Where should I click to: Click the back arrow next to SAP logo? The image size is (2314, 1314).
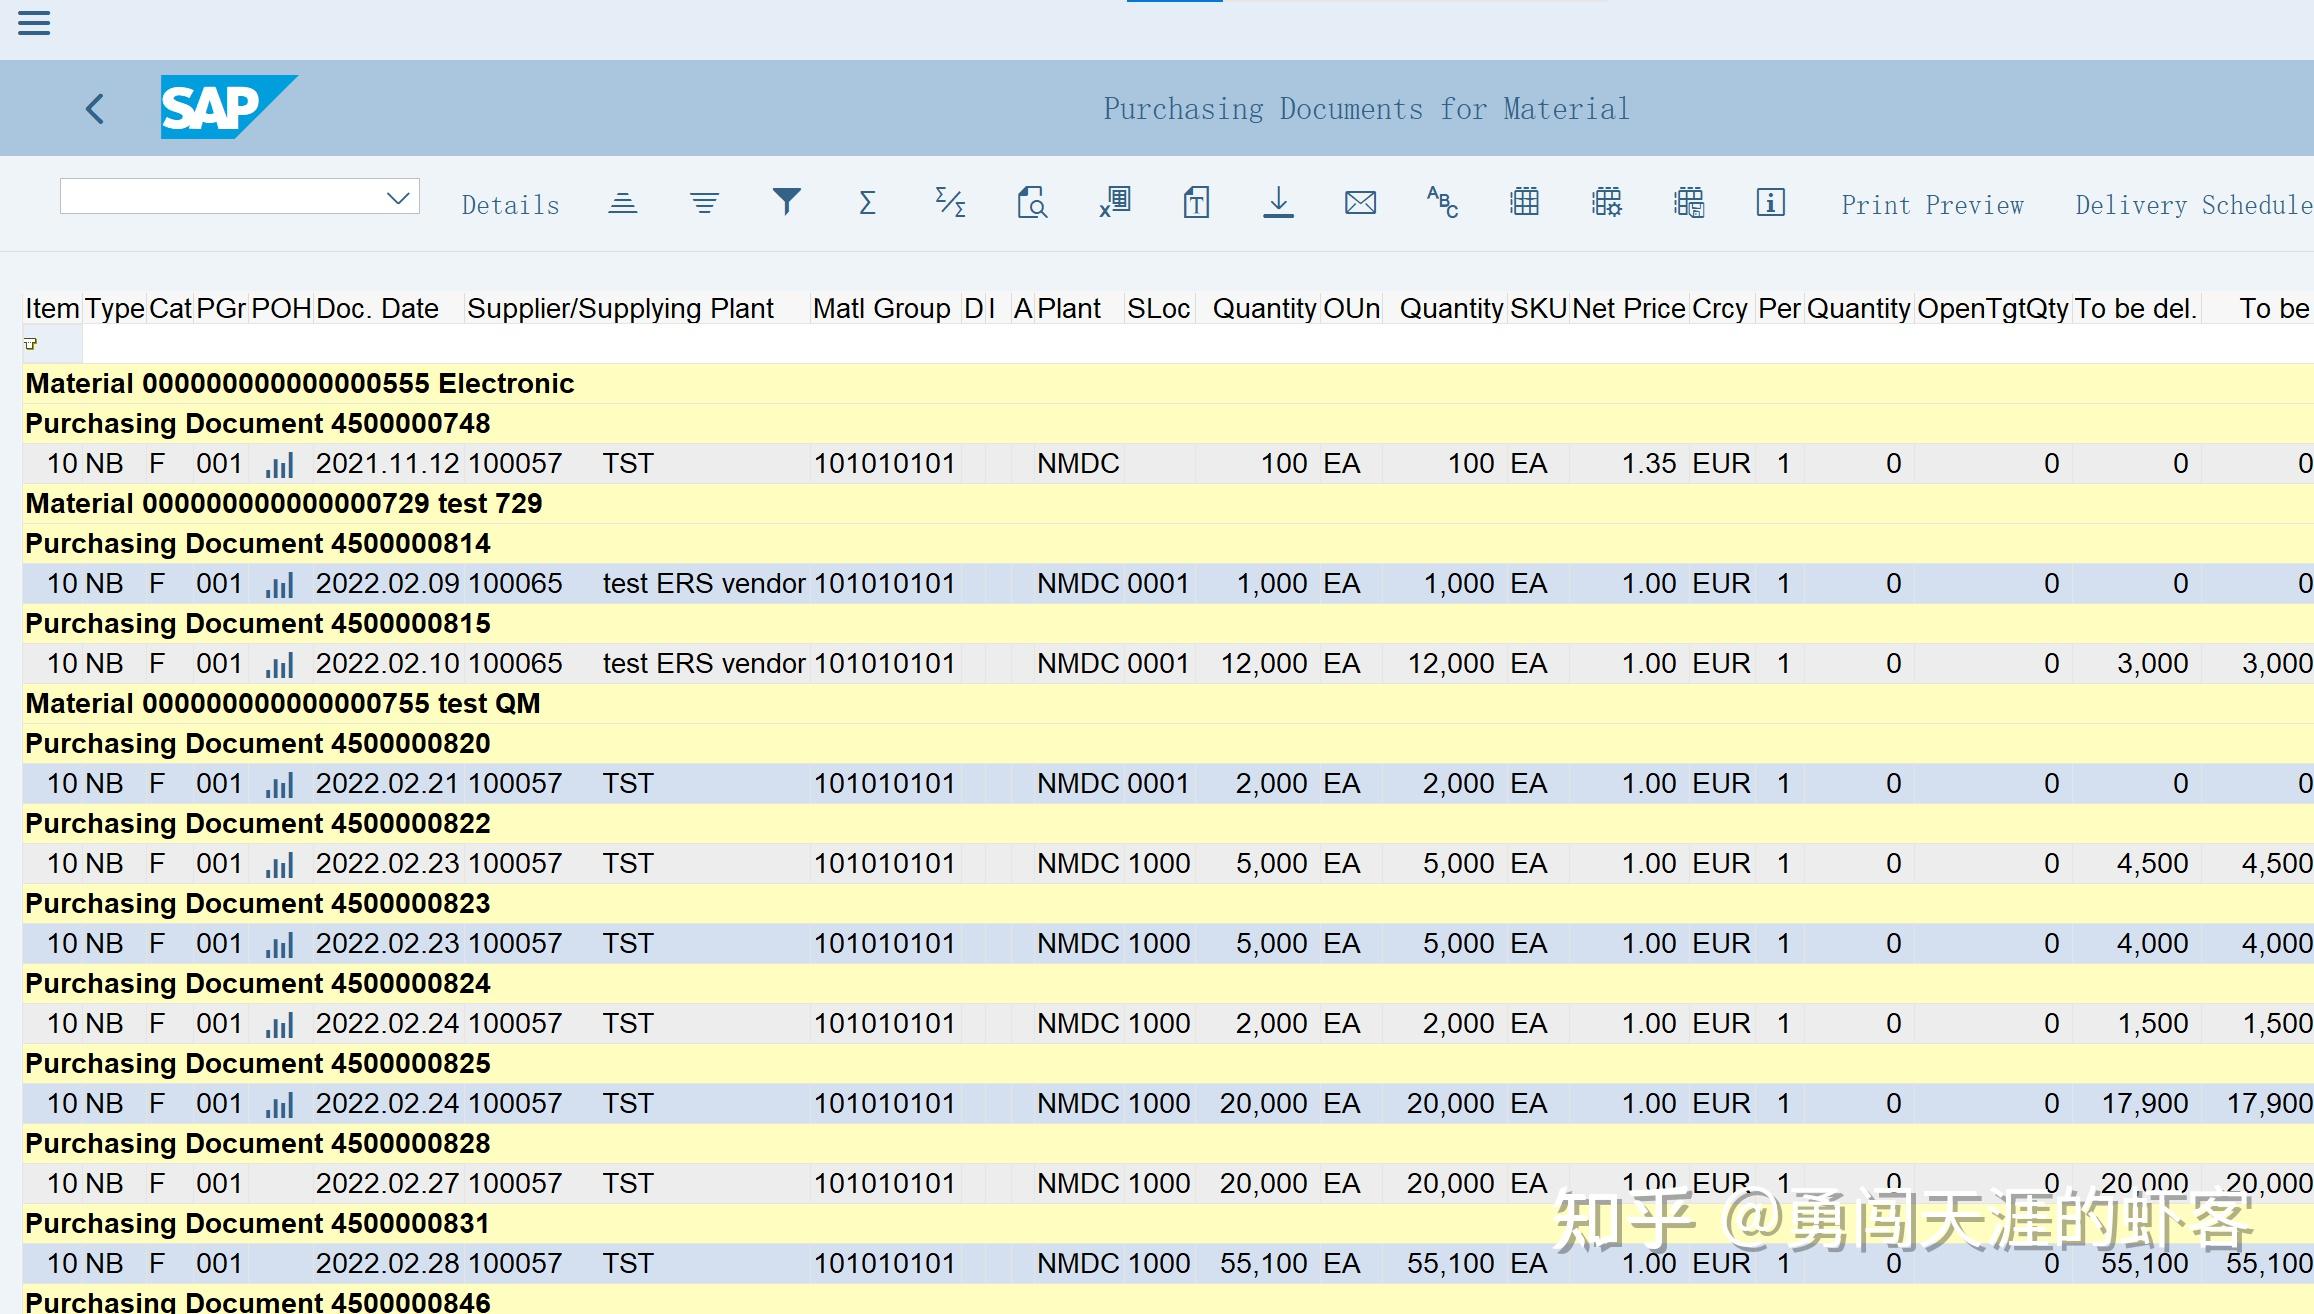tap(96, 108)
